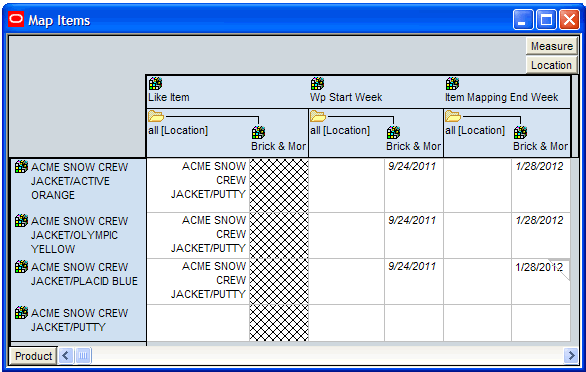Click the cube icon above Like Item
Image resolution: width=586 pixels, height=372 pixels.
tap(155, 83)
